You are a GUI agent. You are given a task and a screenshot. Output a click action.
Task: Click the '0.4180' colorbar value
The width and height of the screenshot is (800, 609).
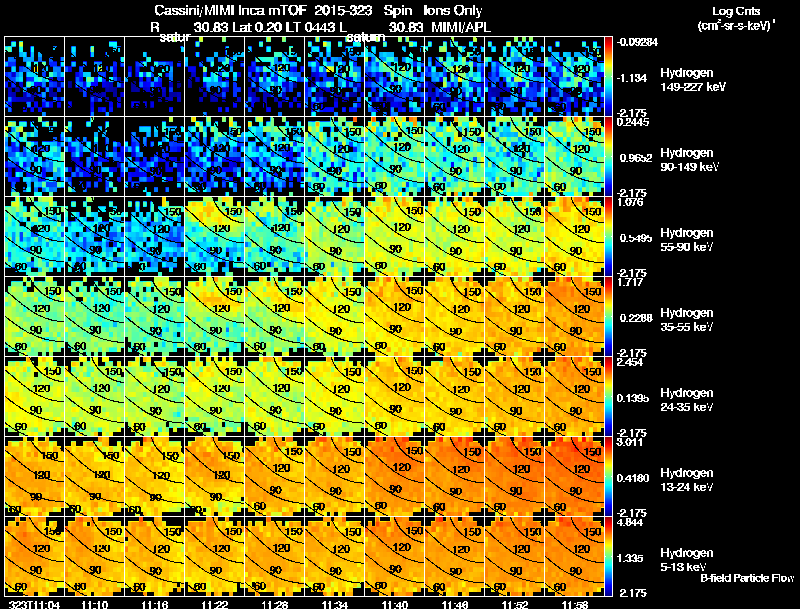click(633, 478)
